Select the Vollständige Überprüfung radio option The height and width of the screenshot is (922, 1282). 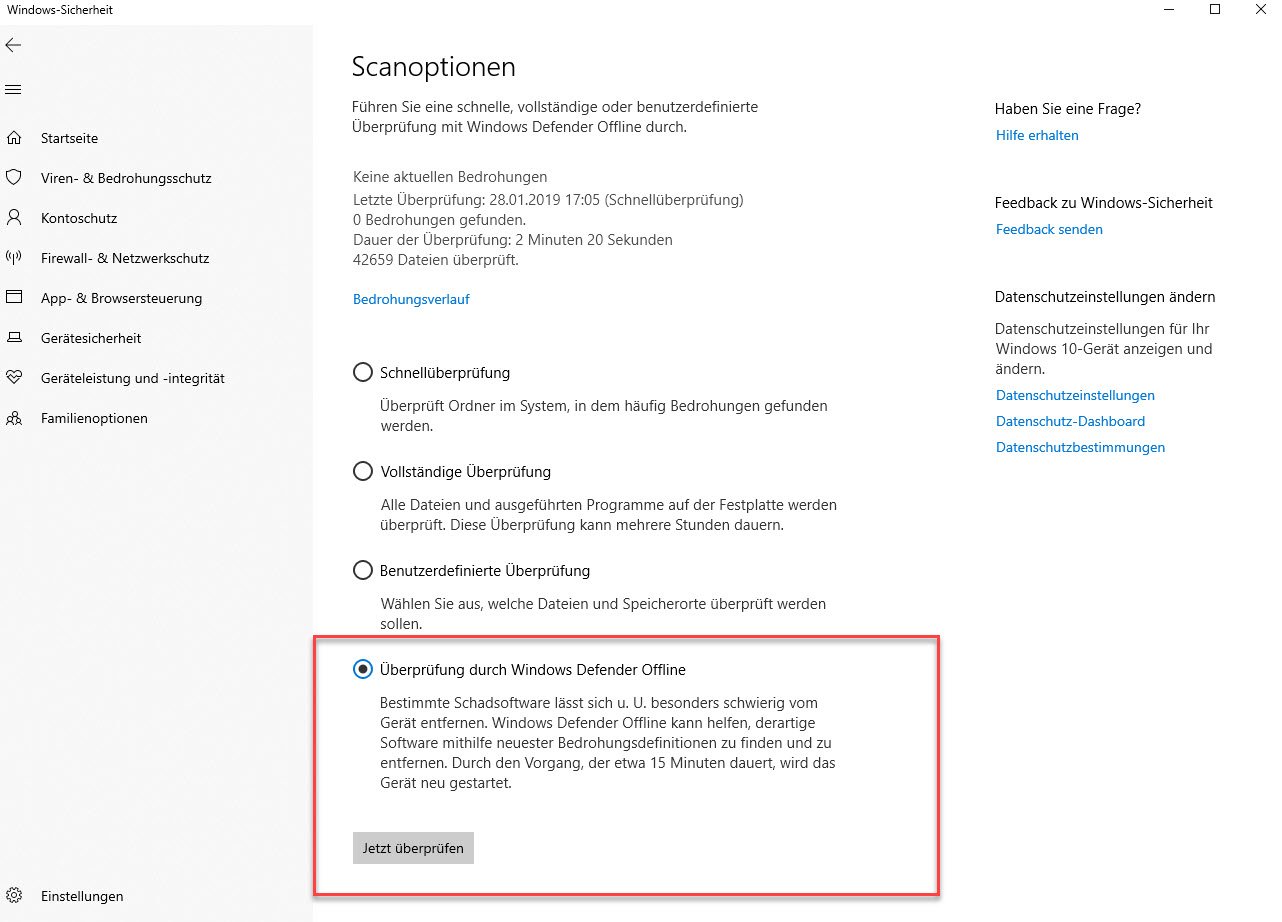pyautogui.click(x=363, y=471)
